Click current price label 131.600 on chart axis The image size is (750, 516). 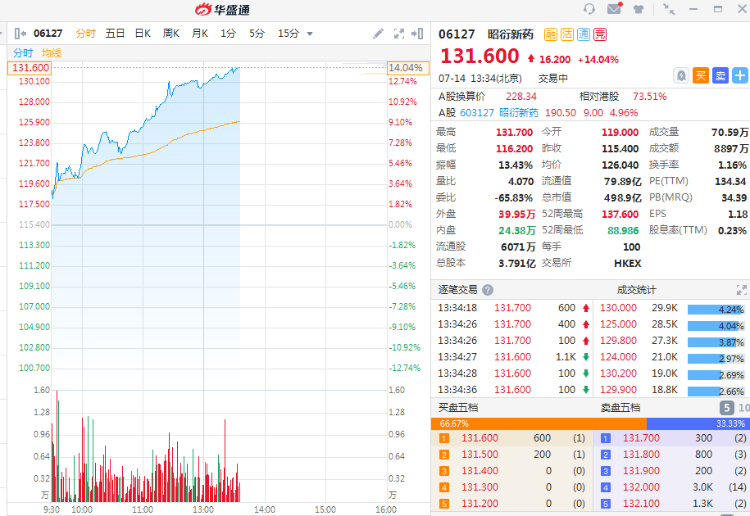click(x=30, y=68)
